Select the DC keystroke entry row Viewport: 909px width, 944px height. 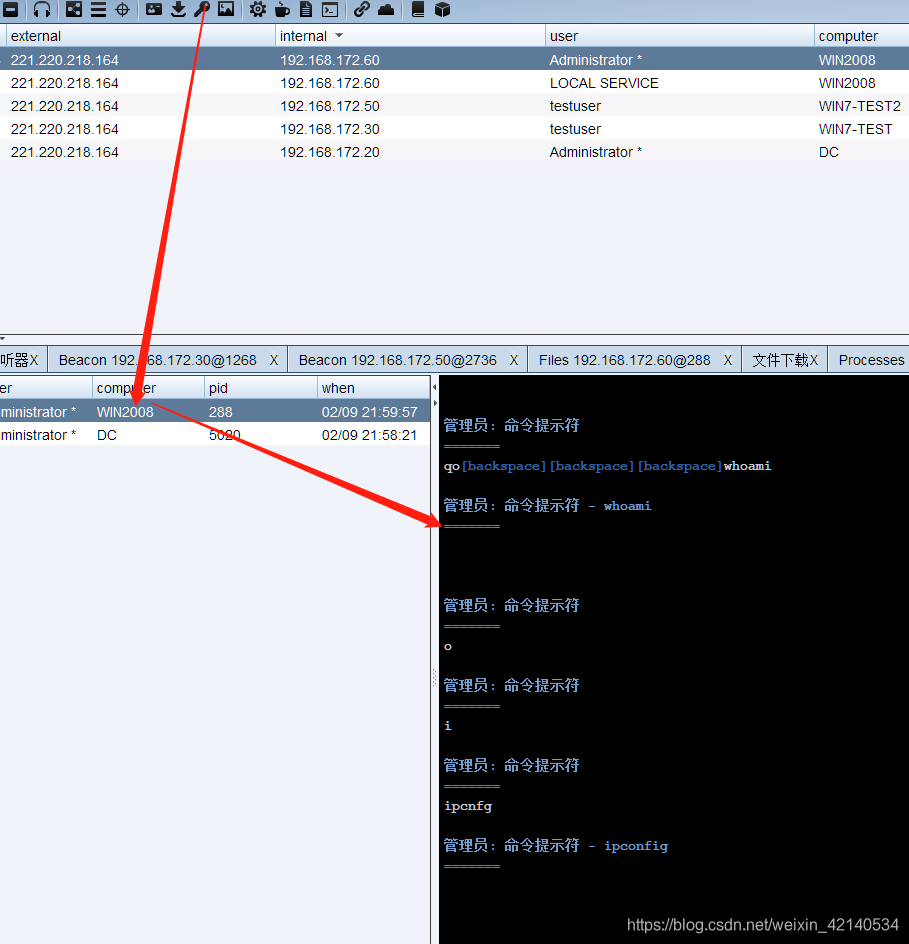[x=215, y=435]
